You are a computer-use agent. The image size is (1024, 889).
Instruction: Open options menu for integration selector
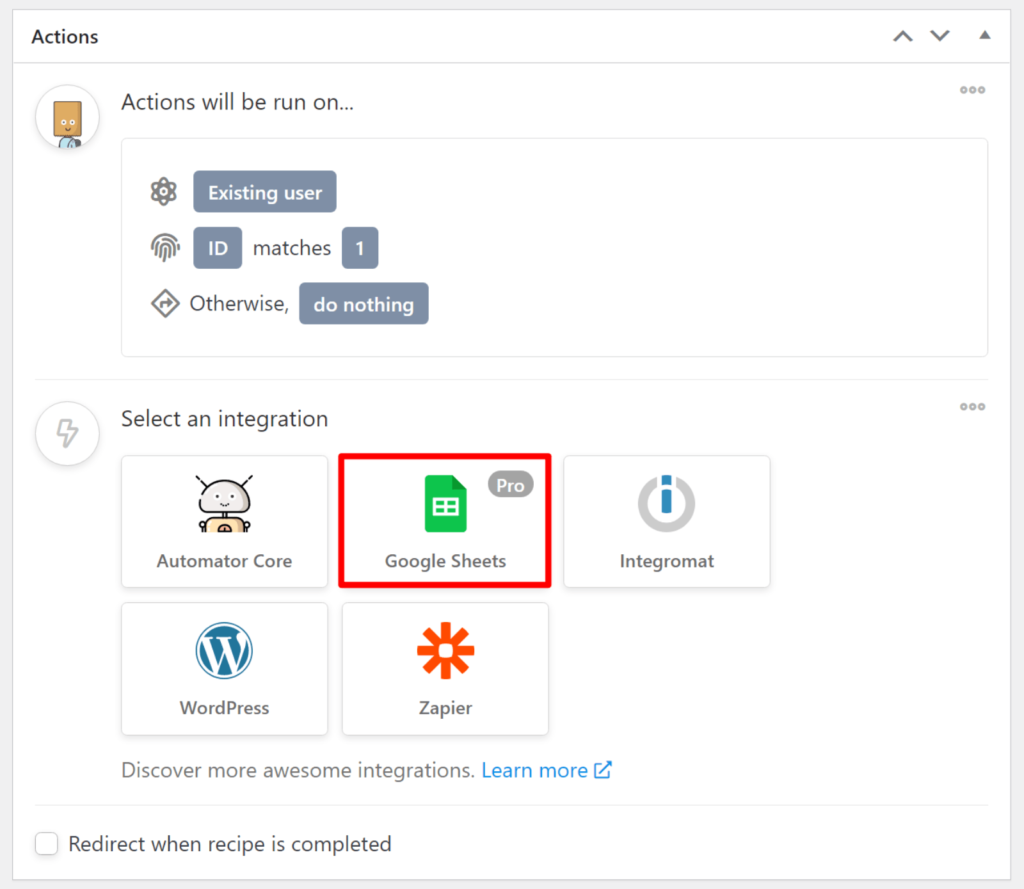point(972,407)
